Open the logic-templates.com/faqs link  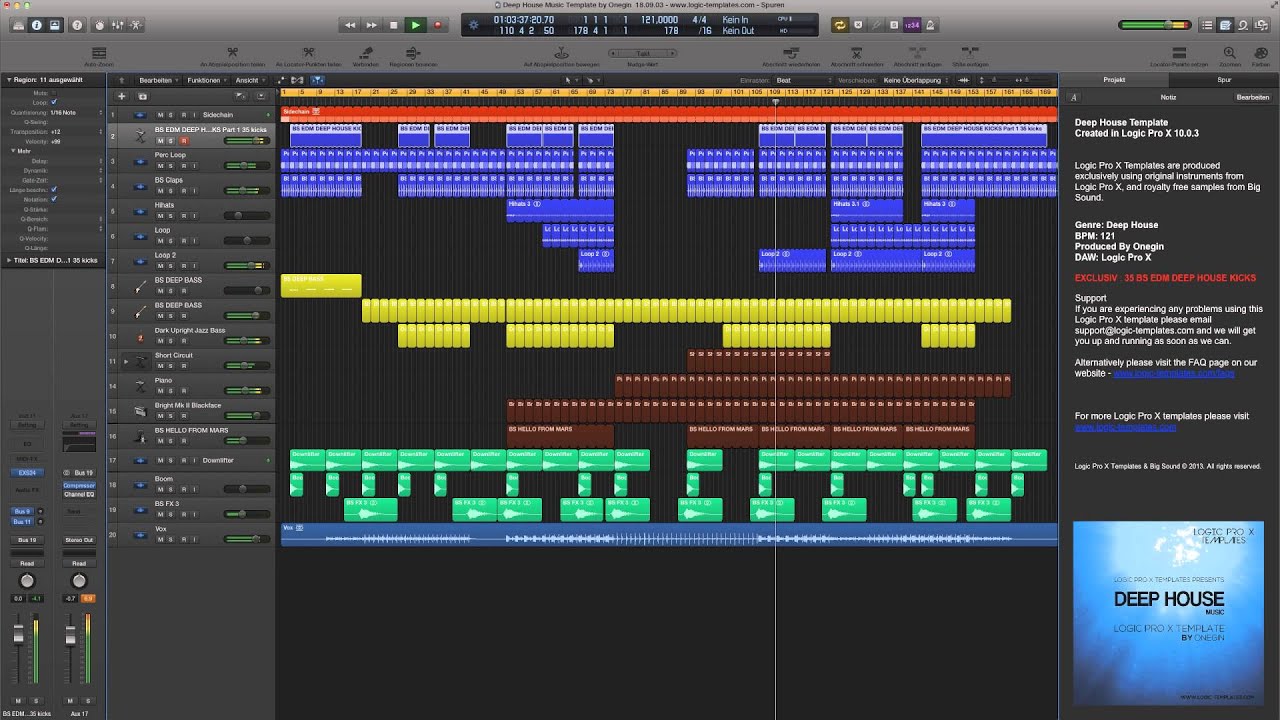1174,373
